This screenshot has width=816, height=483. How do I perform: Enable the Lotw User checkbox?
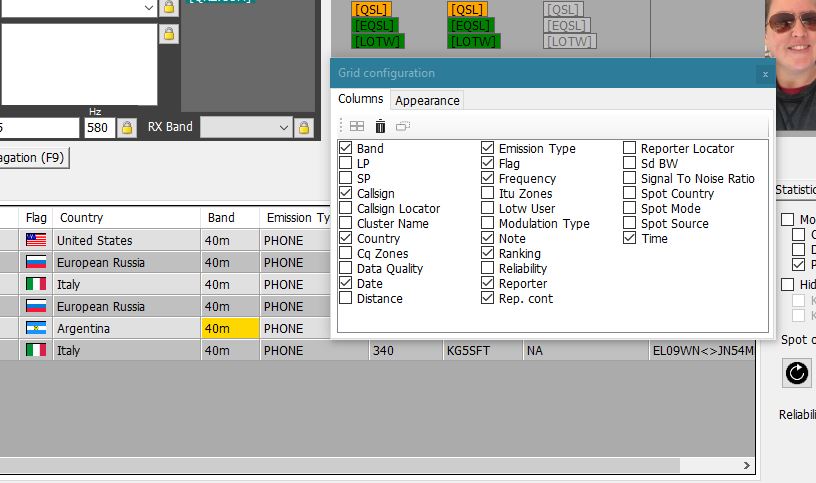(488, 208)
